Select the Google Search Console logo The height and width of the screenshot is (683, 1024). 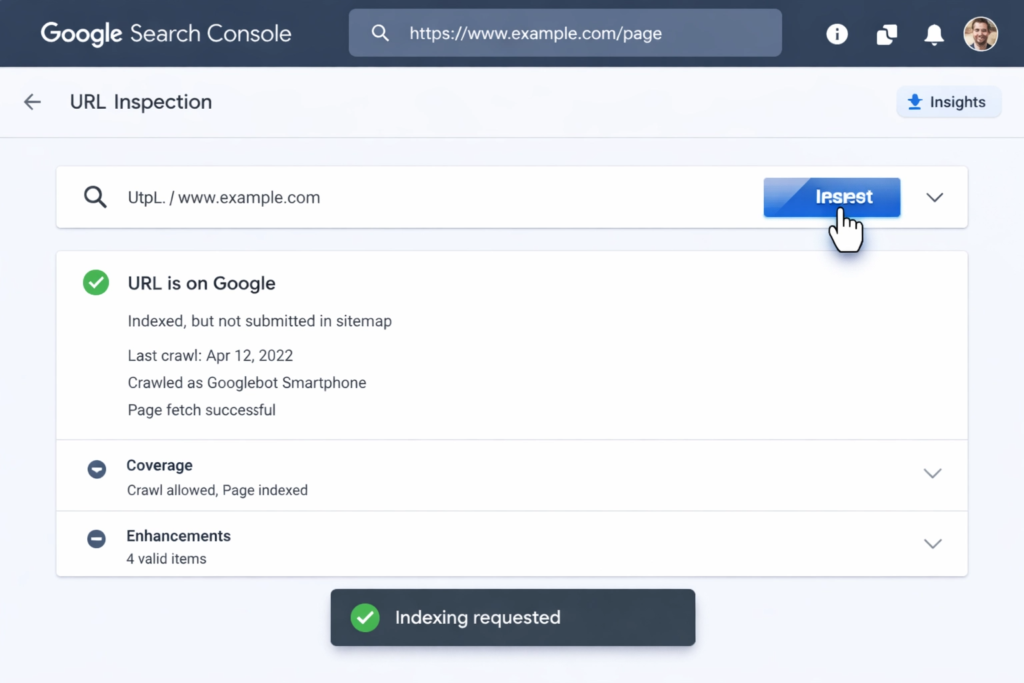(166, 33)
